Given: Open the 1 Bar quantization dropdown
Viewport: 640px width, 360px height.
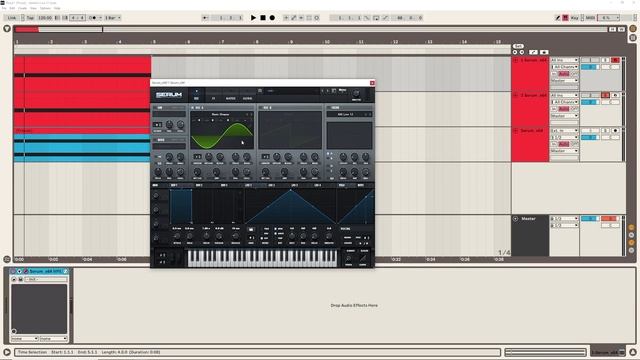Looking at the screenshot, I should (x=113, y=18).
